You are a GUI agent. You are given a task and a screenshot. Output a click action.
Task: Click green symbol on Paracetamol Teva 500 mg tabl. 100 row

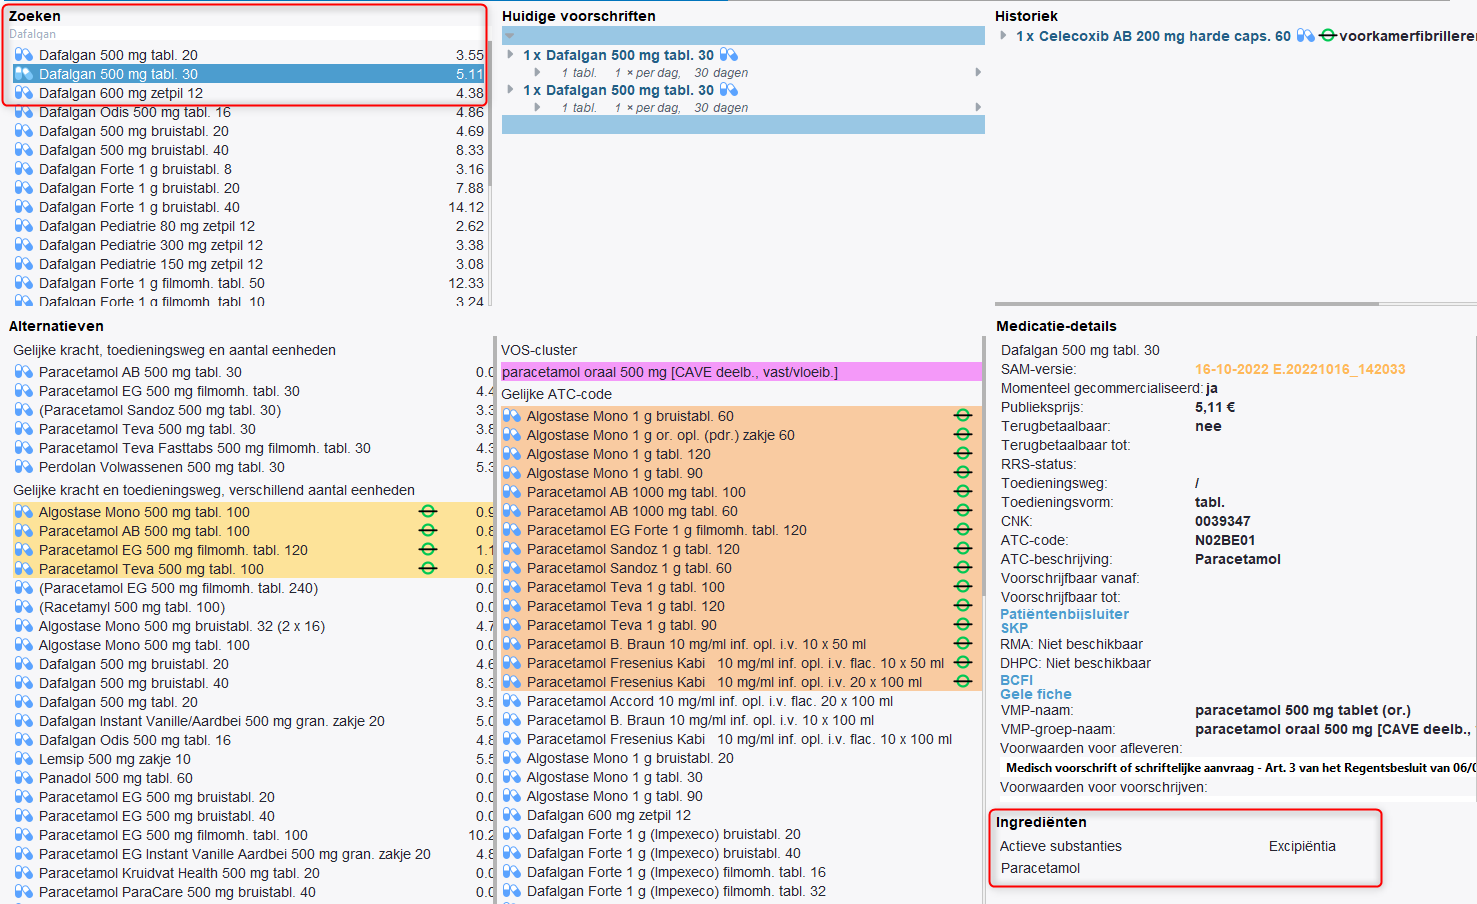coord(428,569)
